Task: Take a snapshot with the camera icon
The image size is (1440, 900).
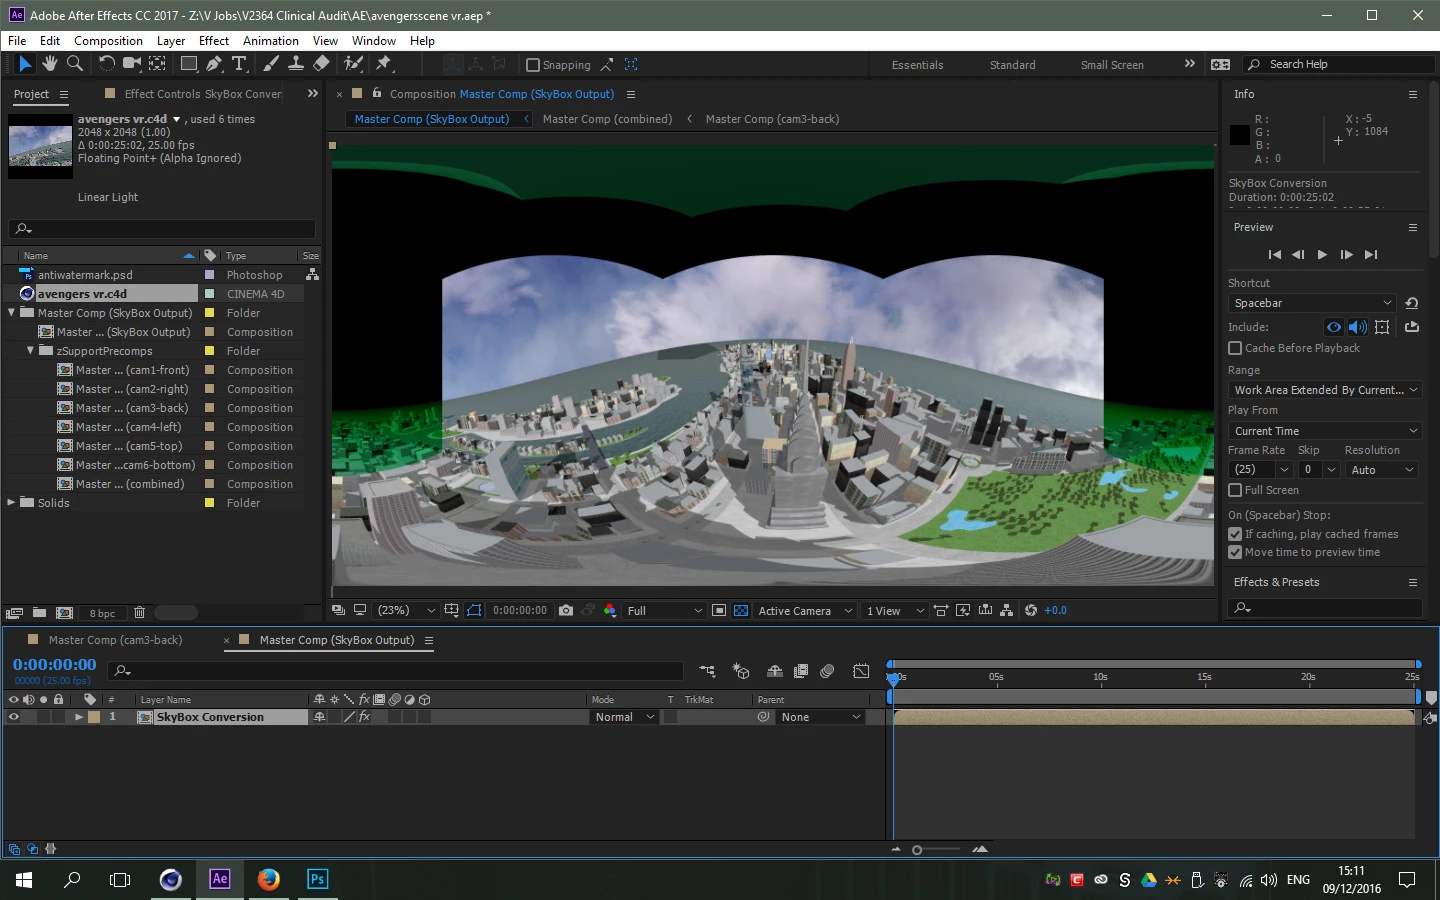Action: tap(566, 610)
